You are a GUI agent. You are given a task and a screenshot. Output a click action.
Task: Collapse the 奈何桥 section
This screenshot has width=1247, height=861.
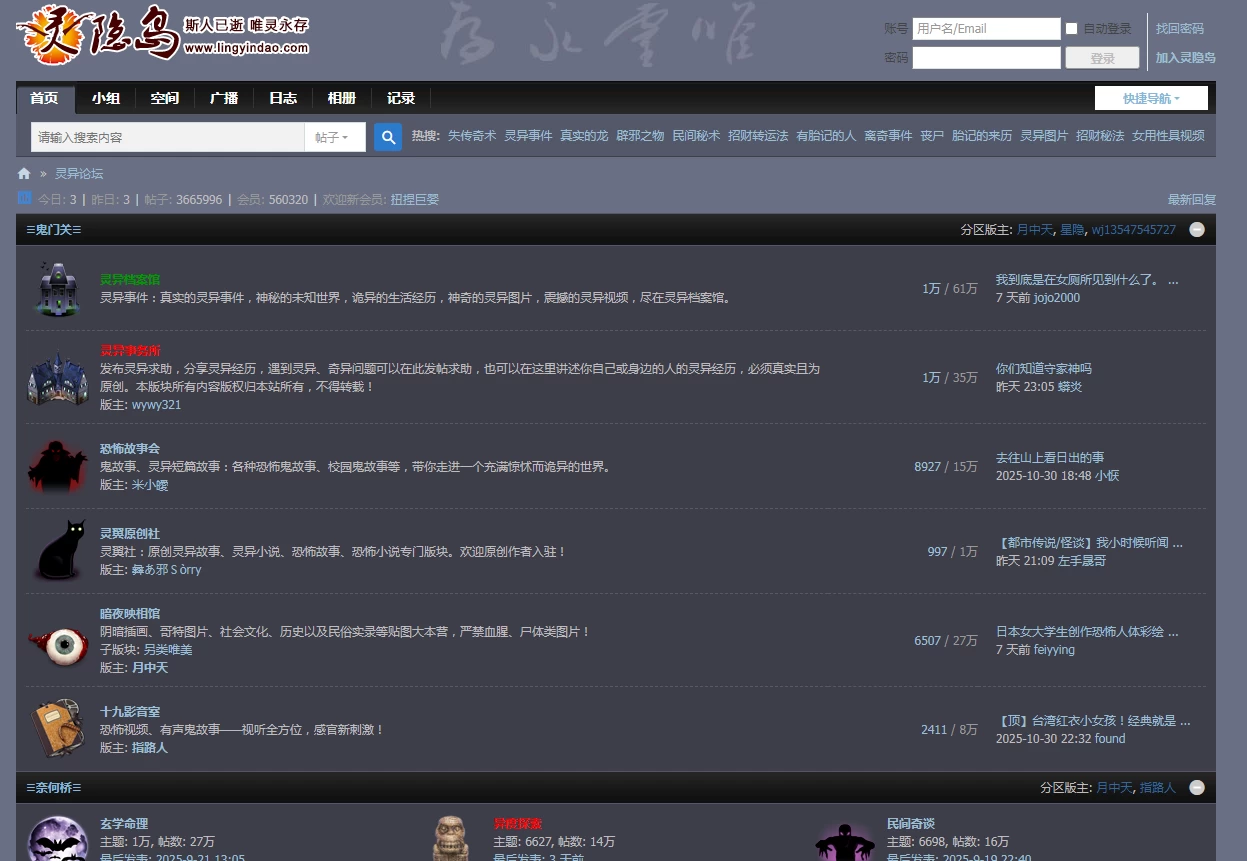coord(1197,788)
